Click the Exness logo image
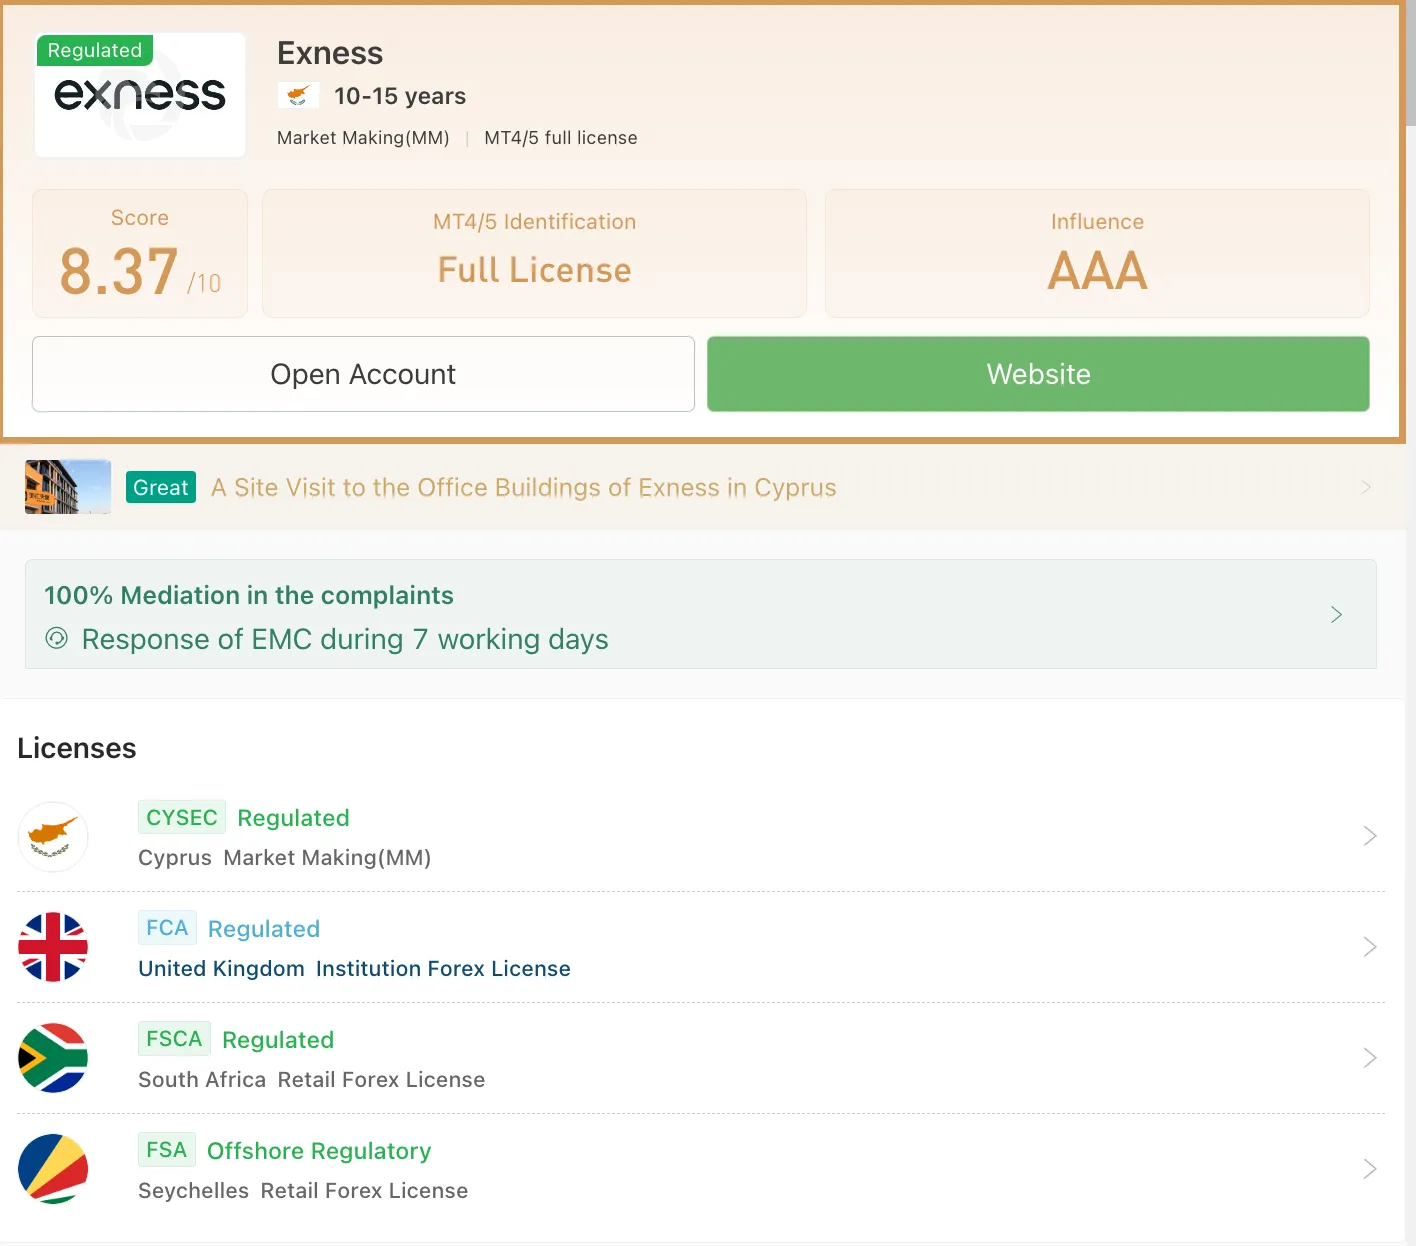The image size is (1416, 1246). coord(140,95)
